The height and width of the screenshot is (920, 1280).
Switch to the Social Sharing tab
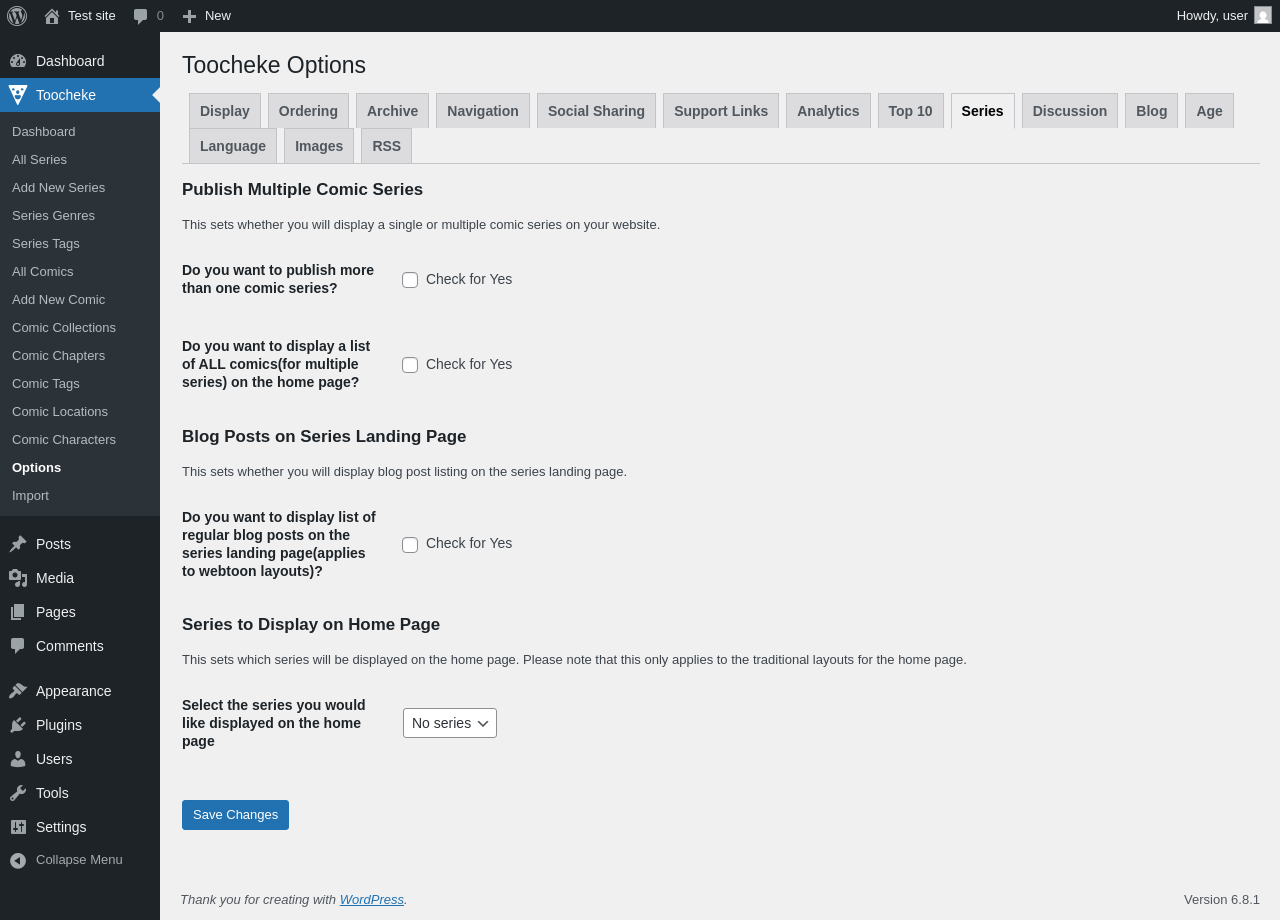pos(596,111)
